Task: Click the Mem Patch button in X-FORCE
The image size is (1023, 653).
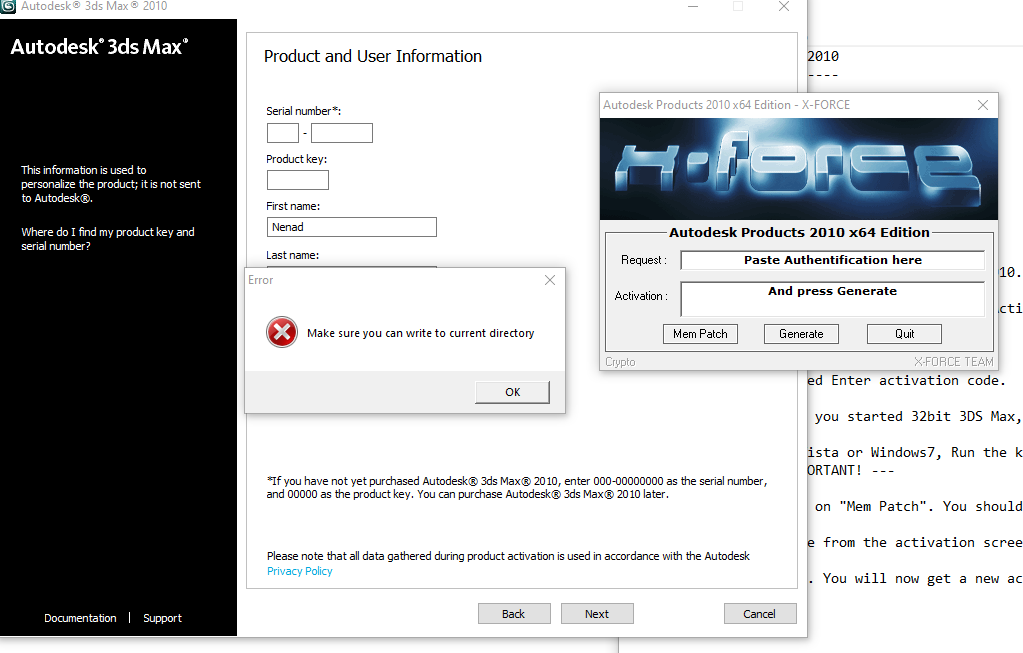Action: pos(700,334)
